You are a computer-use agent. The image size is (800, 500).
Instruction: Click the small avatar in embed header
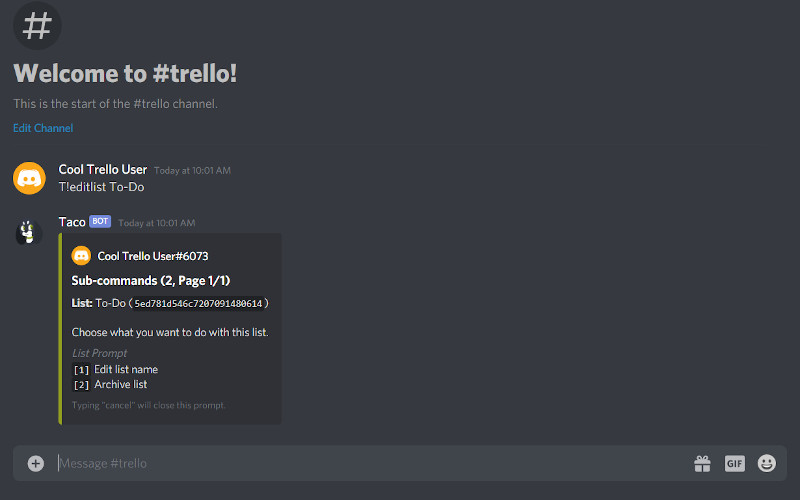81,256
